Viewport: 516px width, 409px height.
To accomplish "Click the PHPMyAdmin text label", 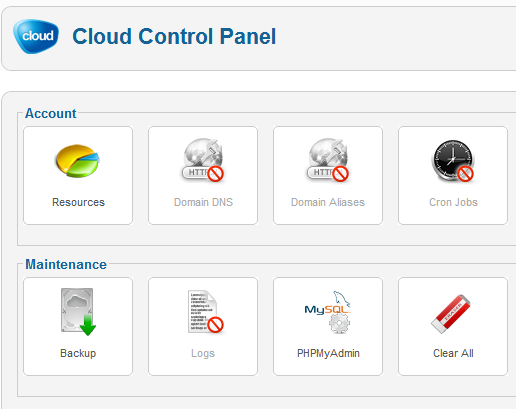I will 328,353.
